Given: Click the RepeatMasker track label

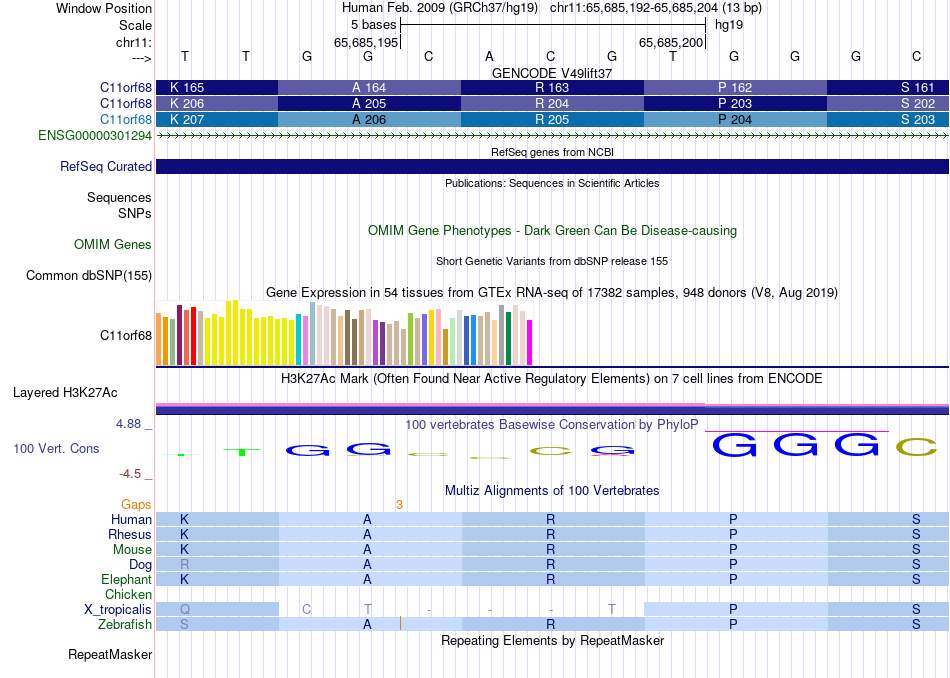Looking at the screenshot, I should [x=110, y=654].
